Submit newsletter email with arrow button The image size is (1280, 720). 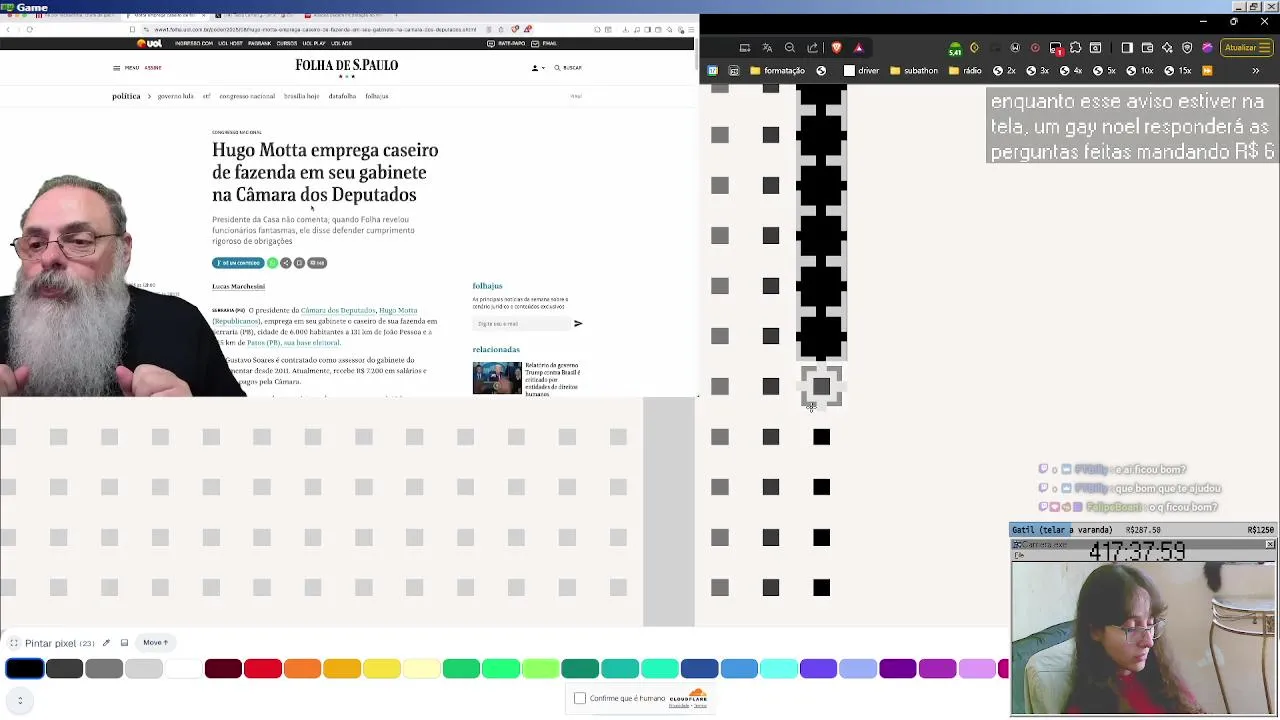(578, 324)
